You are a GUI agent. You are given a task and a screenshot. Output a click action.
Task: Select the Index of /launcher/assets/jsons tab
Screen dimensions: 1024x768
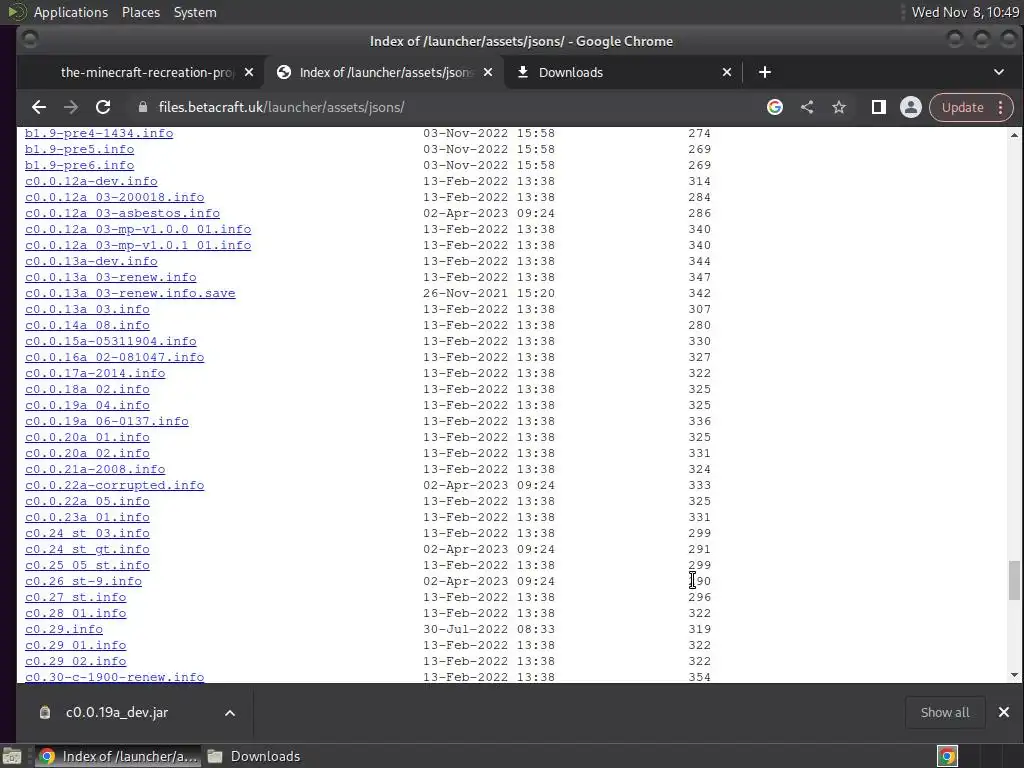tap(384, 72)
